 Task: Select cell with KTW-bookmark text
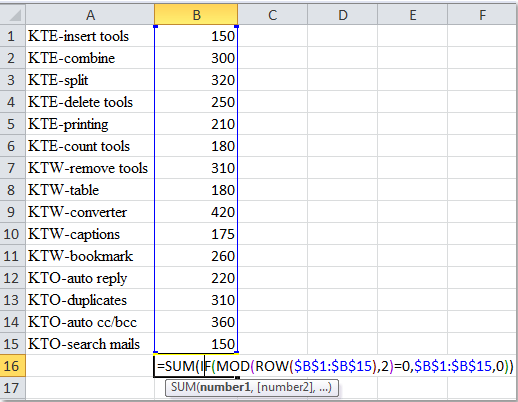pos(90,256)
